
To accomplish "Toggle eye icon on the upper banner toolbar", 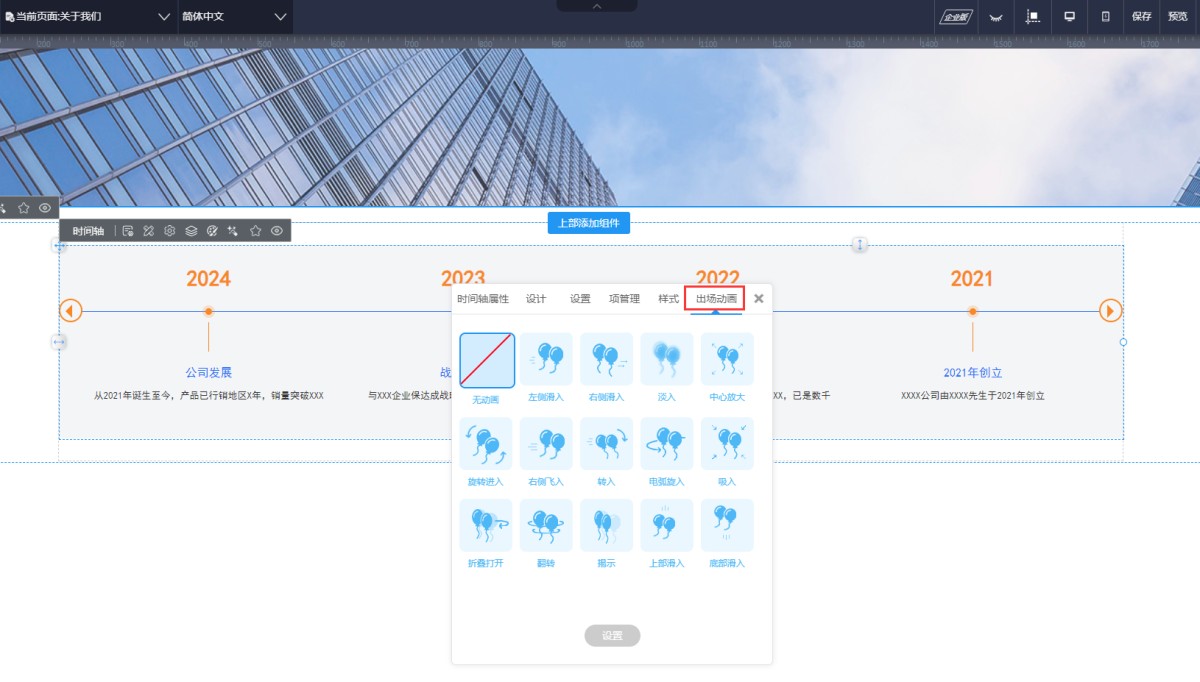I will pos(45,208).
